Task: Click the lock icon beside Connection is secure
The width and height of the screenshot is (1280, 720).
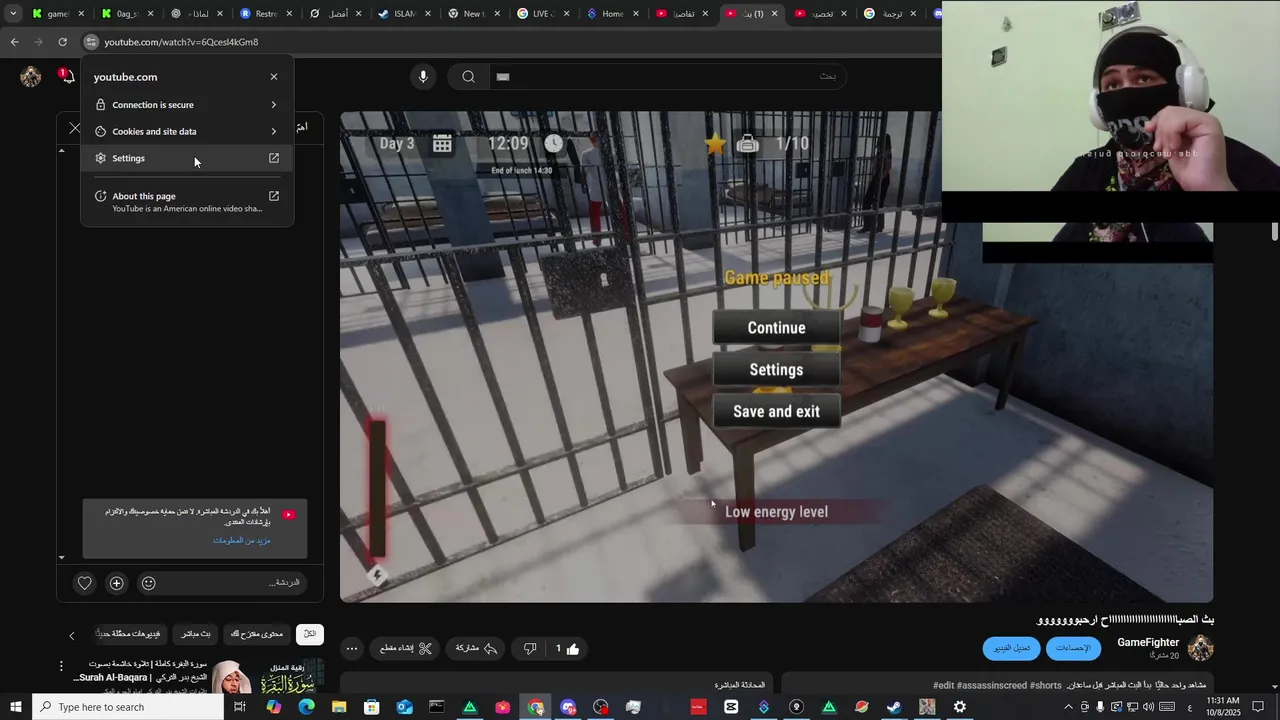Action: click(100, 104)
